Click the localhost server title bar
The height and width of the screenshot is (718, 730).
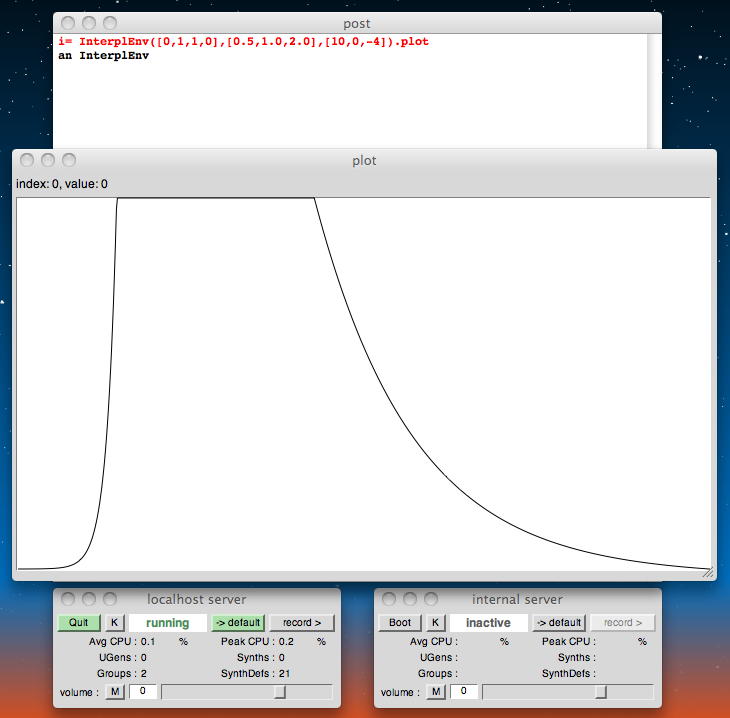click(x=197, y=599)
